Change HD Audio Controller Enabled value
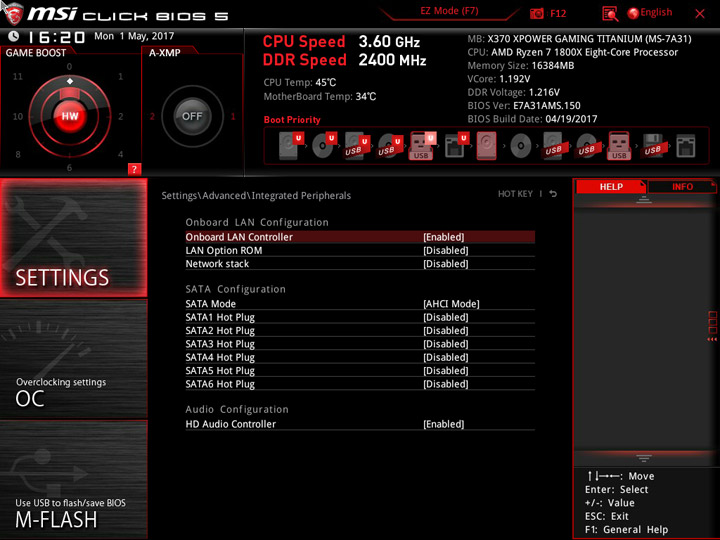 point(444,424)
